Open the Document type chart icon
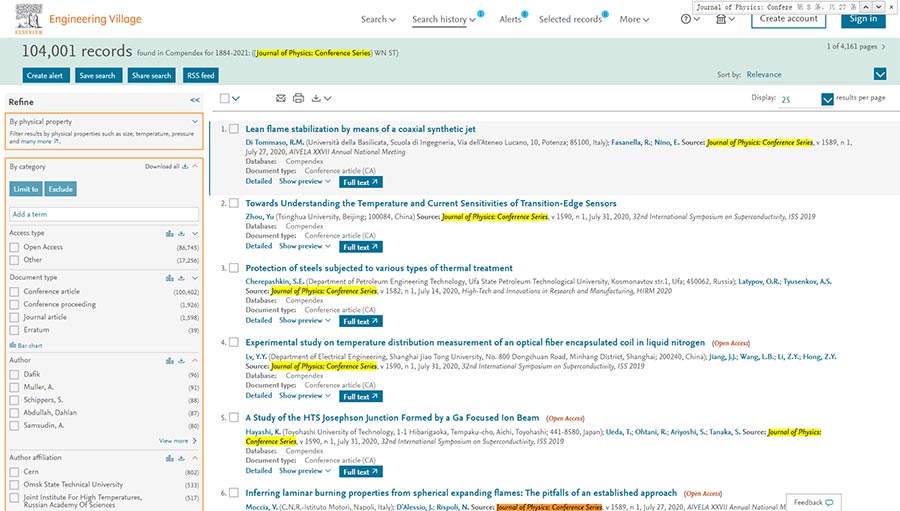The height and width of the screenshot is (511, 900). pos(169,278)
